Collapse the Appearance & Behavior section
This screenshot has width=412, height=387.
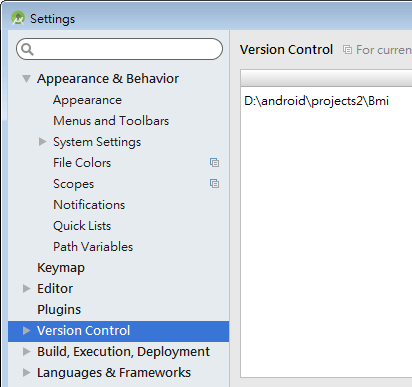[26, 79]
